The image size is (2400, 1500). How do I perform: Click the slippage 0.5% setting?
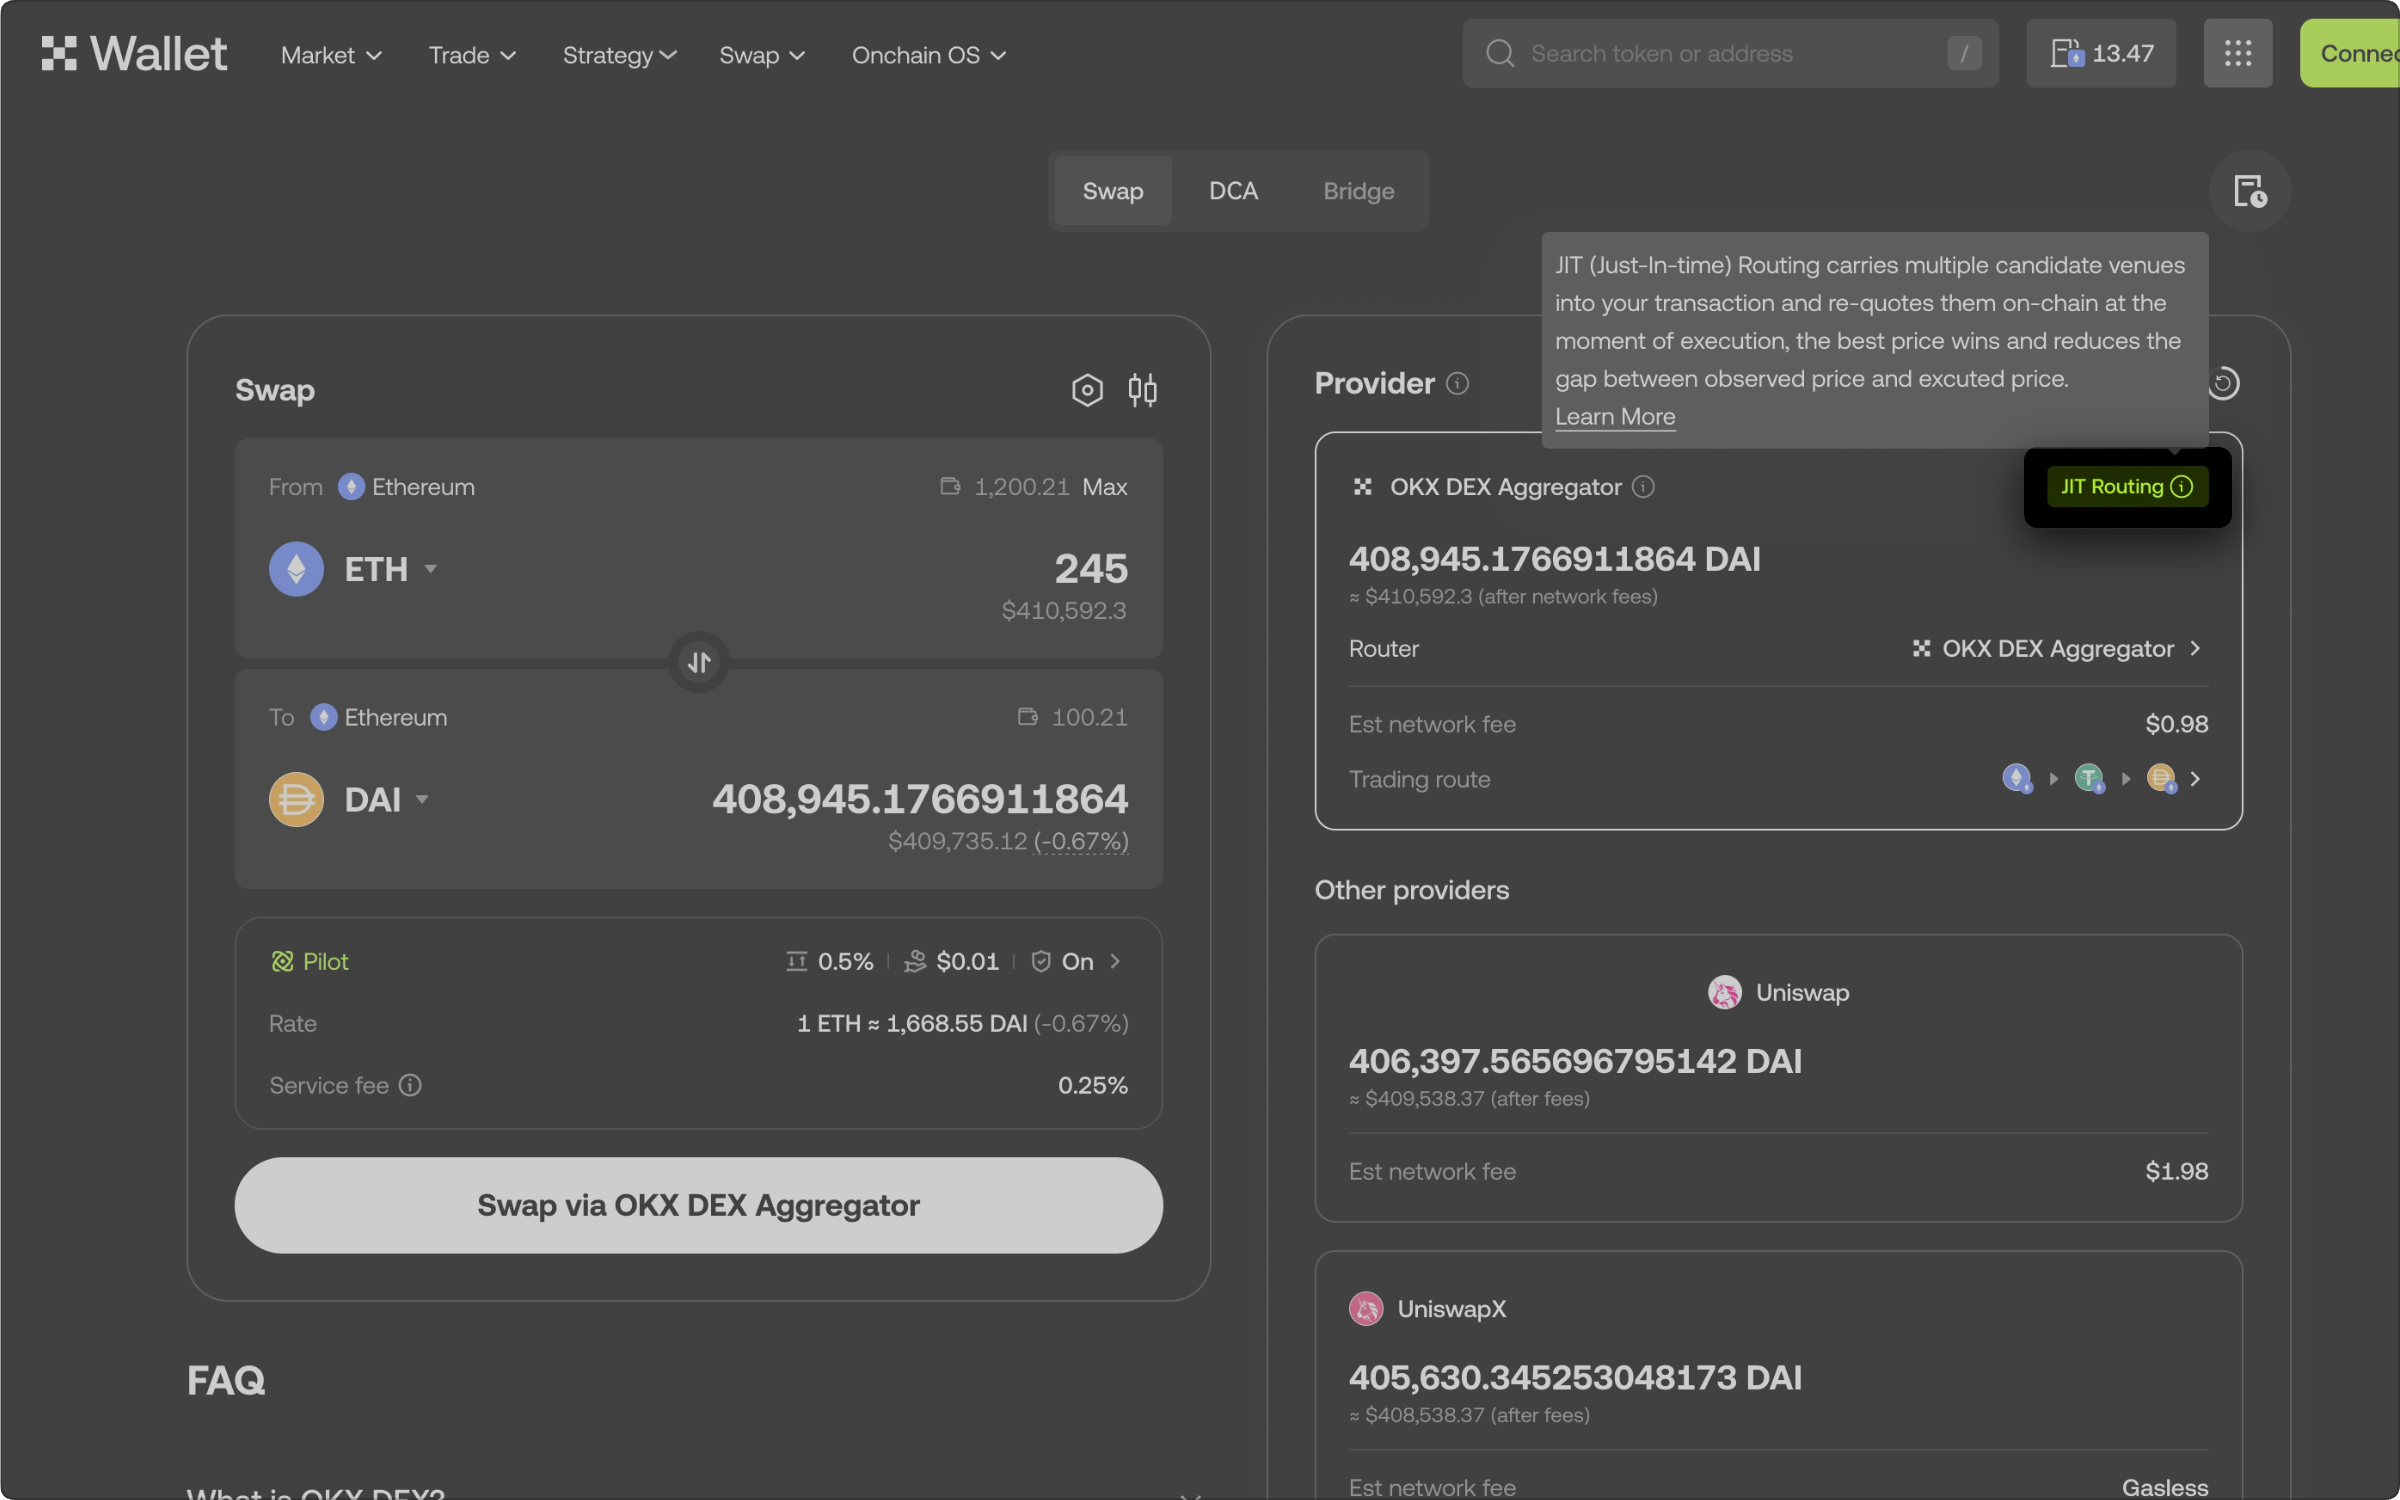tap(830, 961)
